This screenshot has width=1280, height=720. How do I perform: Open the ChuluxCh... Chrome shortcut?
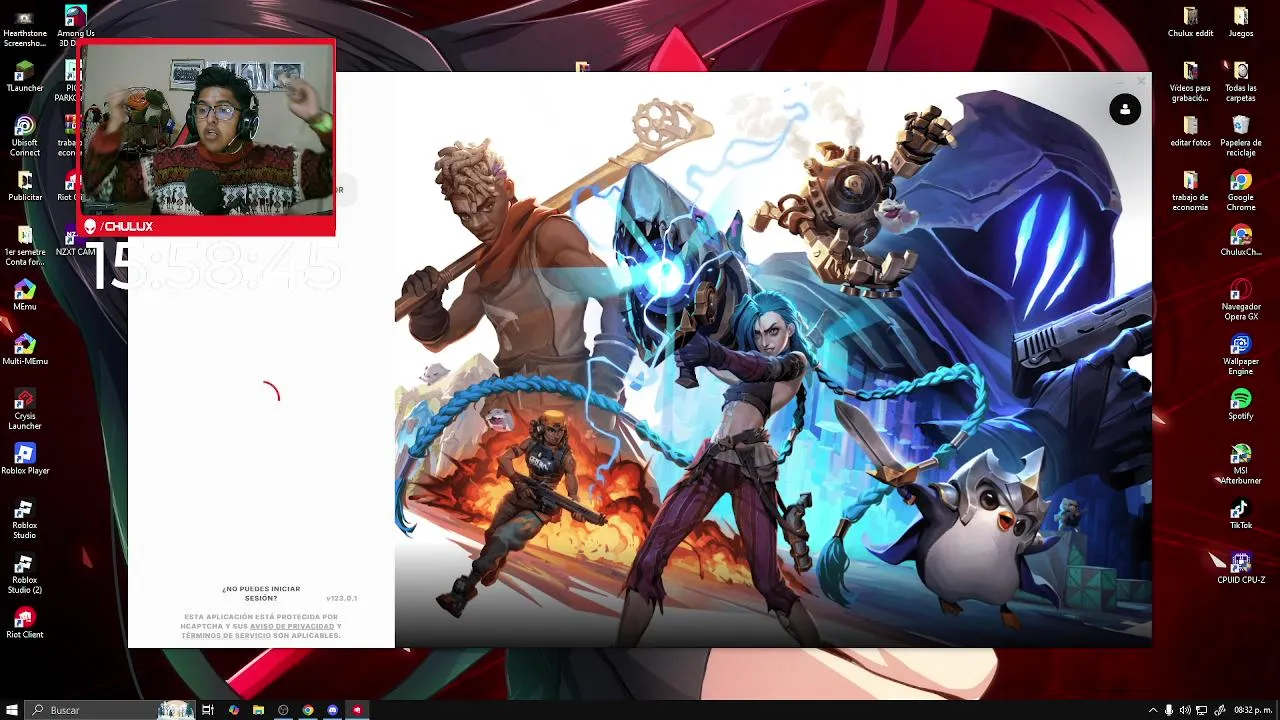click(x=1241, y=241)
